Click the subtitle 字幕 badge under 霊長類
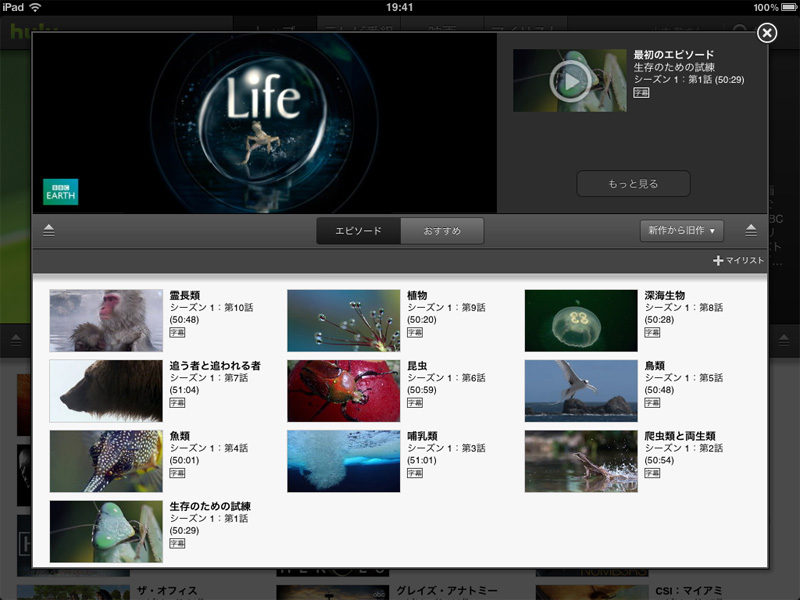 tap(177, 333)
